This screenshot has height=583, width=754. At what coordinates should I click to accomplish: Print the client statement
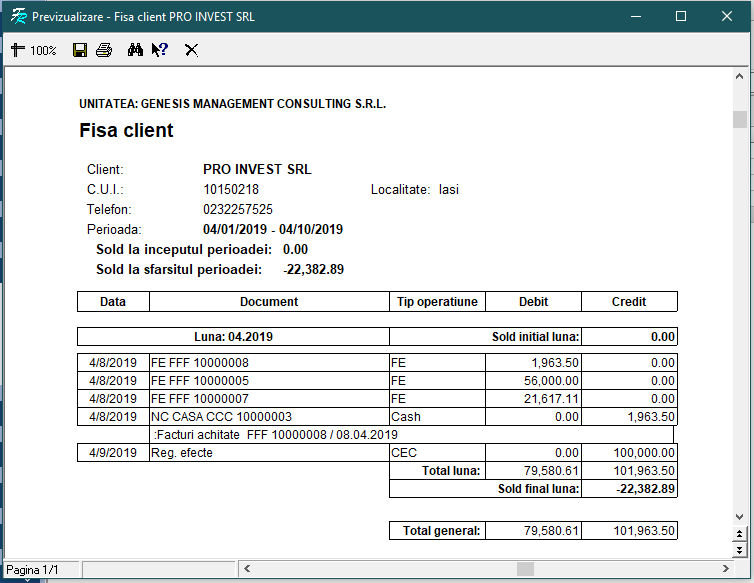[104, 50]
